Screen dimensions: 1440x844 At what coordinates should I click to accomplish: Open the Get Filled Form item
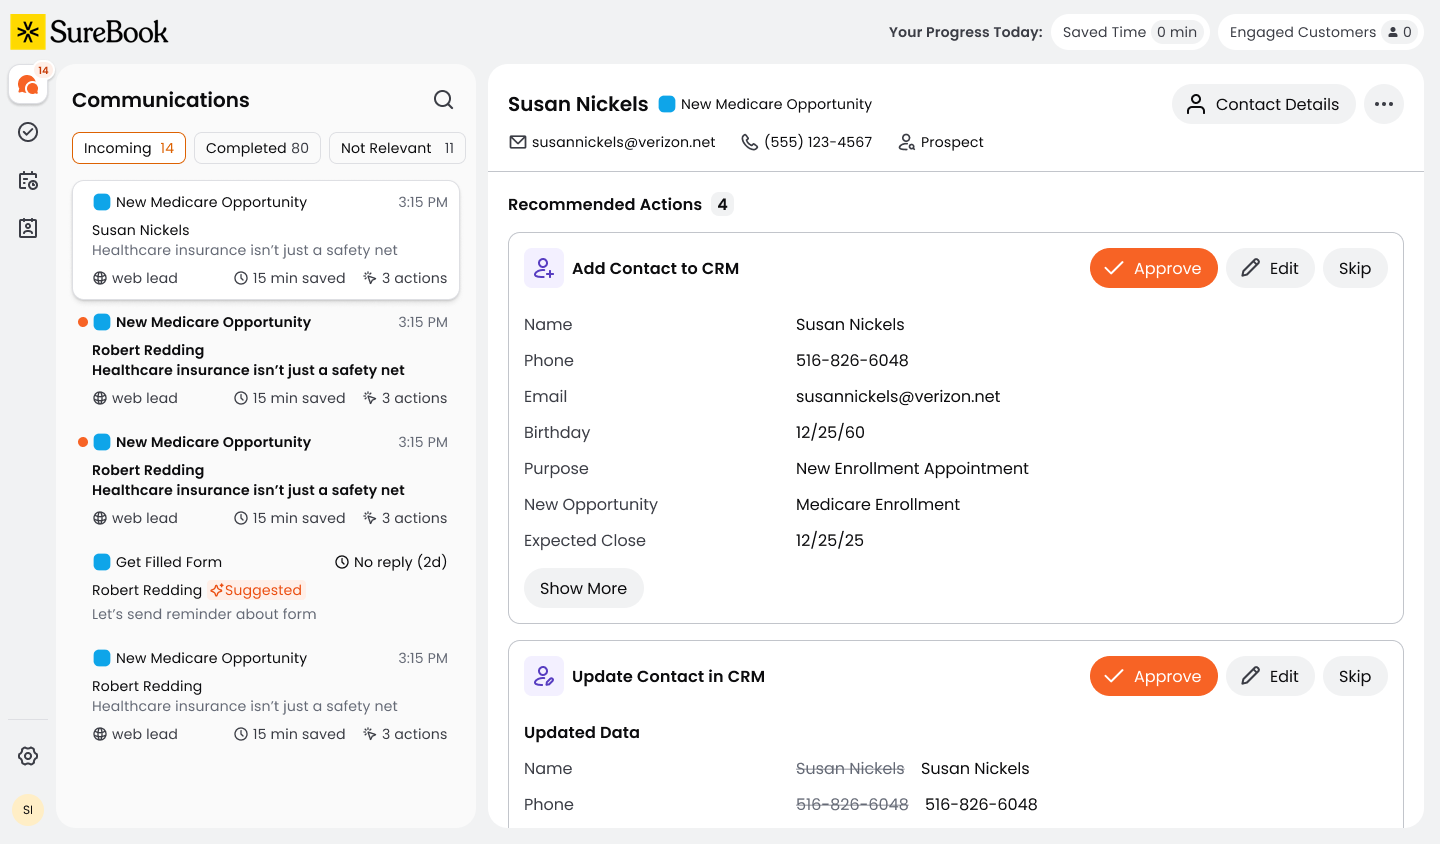266,588
